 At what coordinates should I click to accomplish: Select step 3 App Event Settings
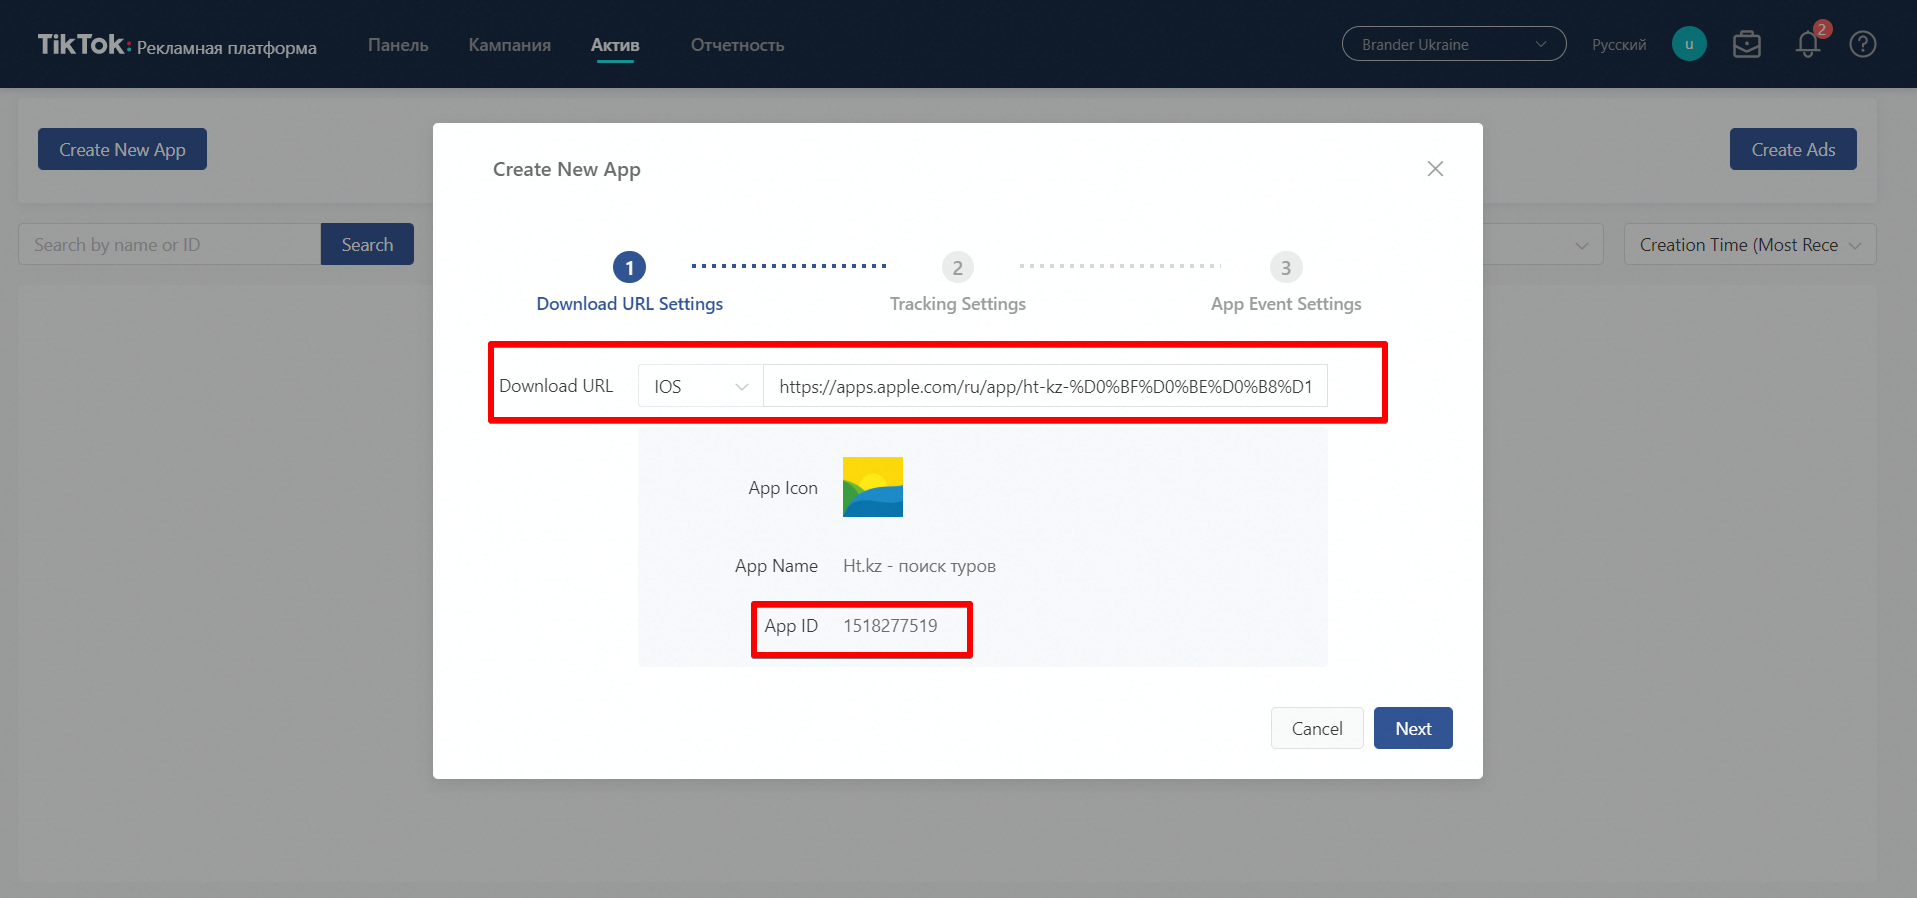tap(1285, 268)
